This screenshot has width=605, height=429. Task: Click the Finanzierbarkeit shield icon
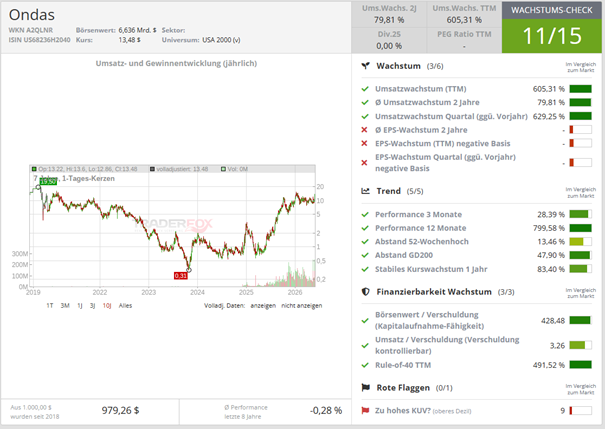coord(365,292)
